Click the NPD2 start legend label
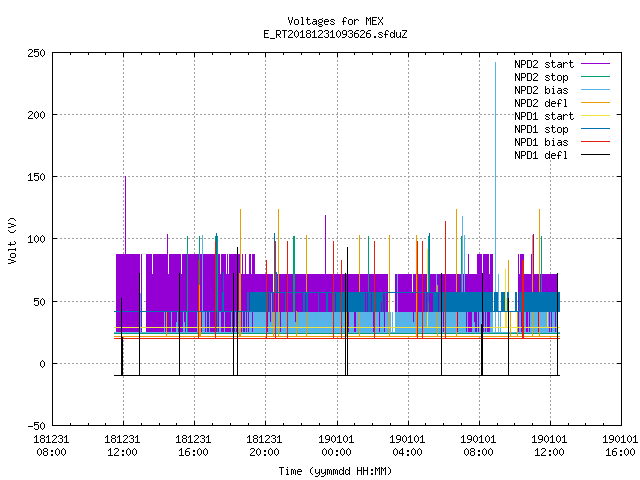 point(544,64)
